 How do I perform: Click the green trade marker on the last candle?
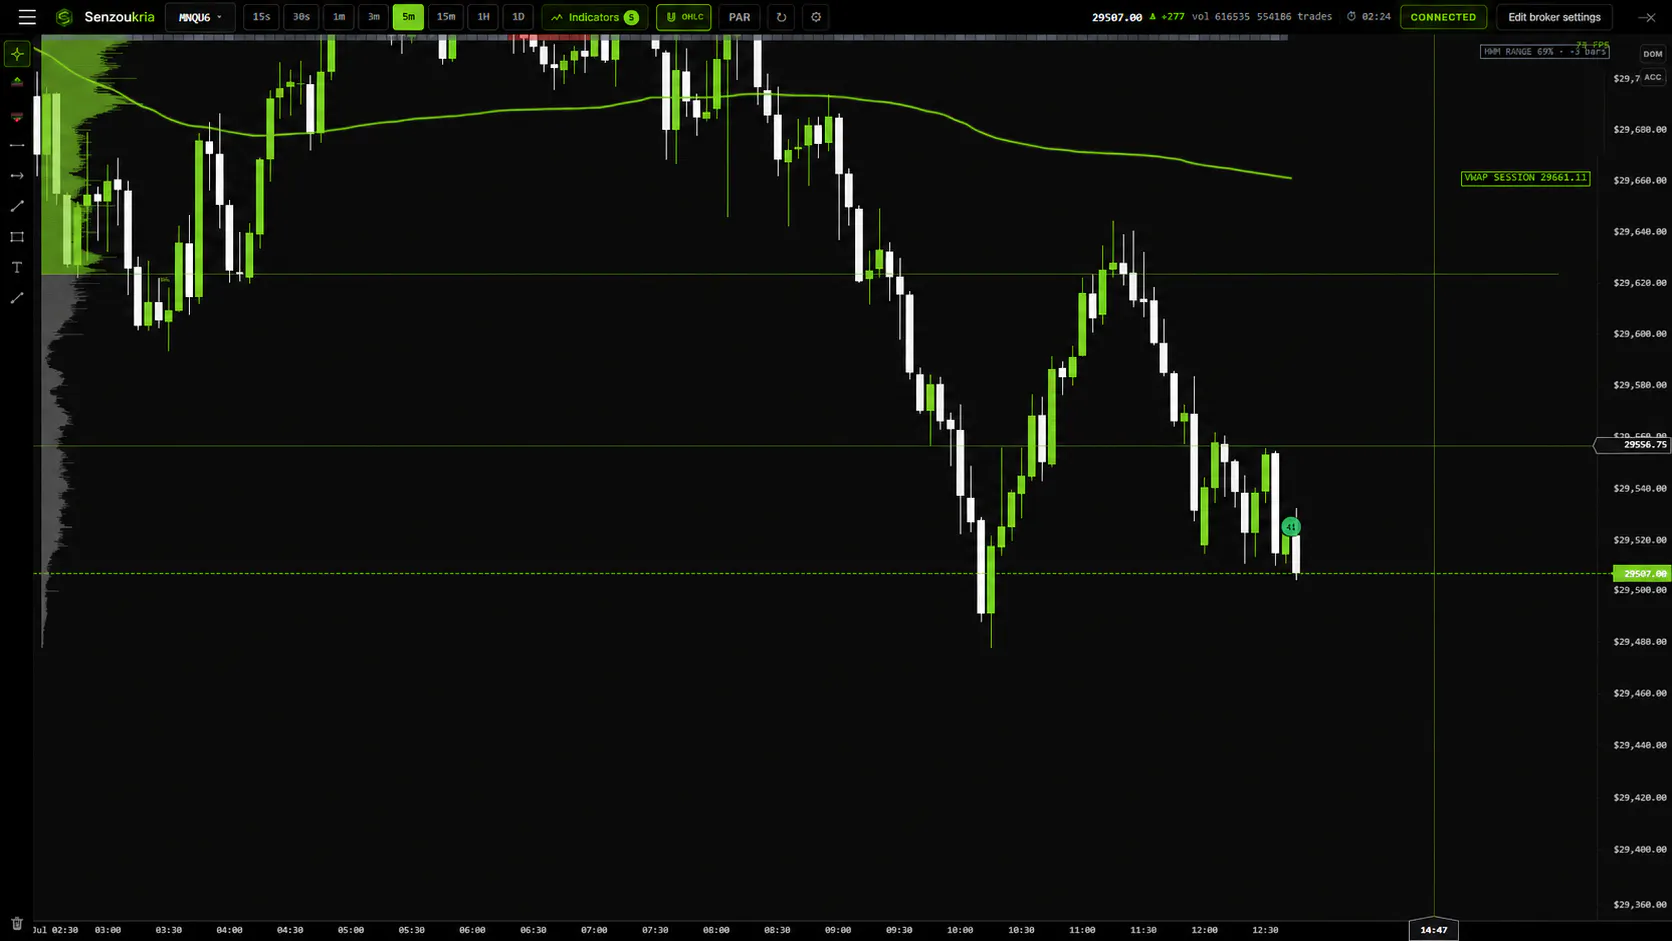[1291, 527]
